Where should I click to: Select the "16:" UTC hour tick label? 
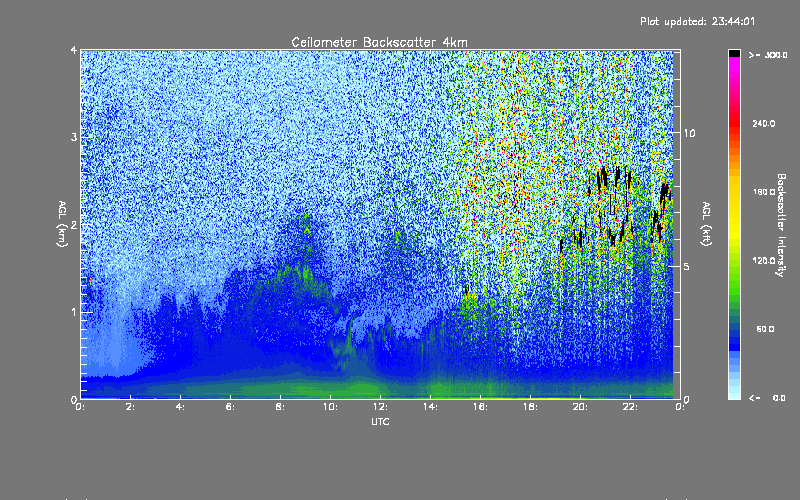[x=480, y=407]
